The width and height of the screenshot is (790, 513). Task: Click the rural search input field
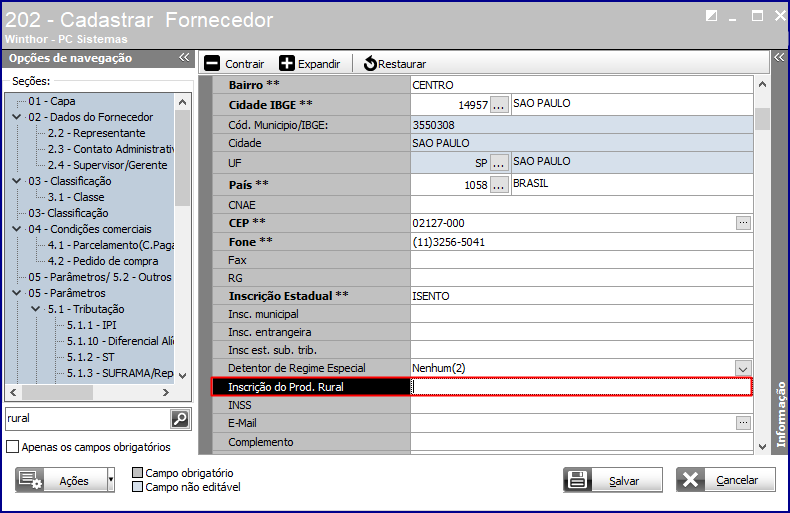point(88,418)
